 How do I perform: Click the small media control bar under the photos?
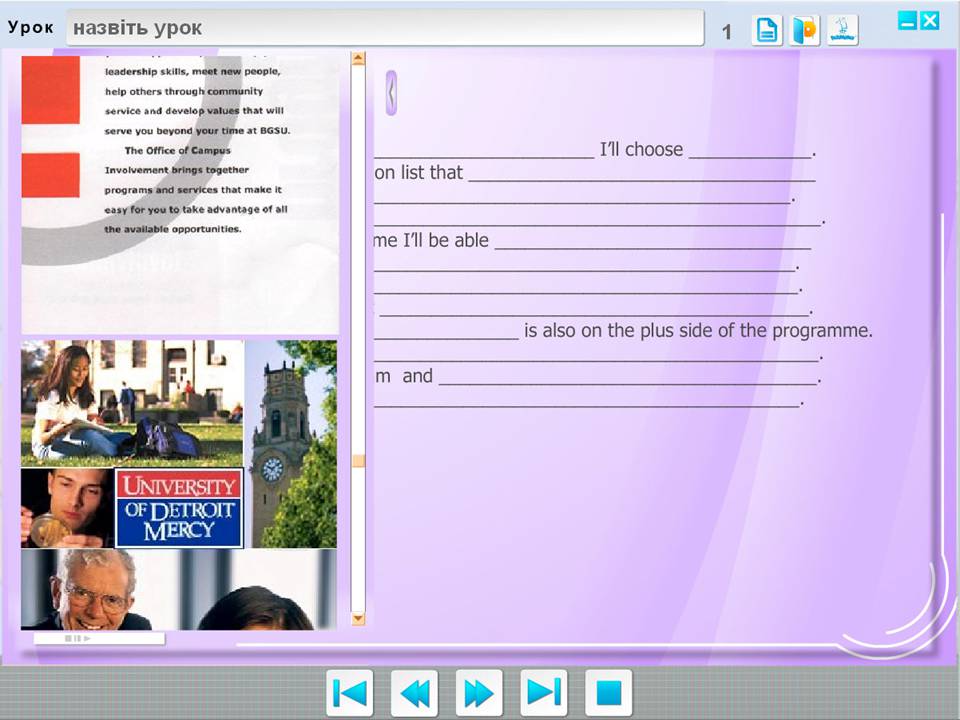point(99,638)
